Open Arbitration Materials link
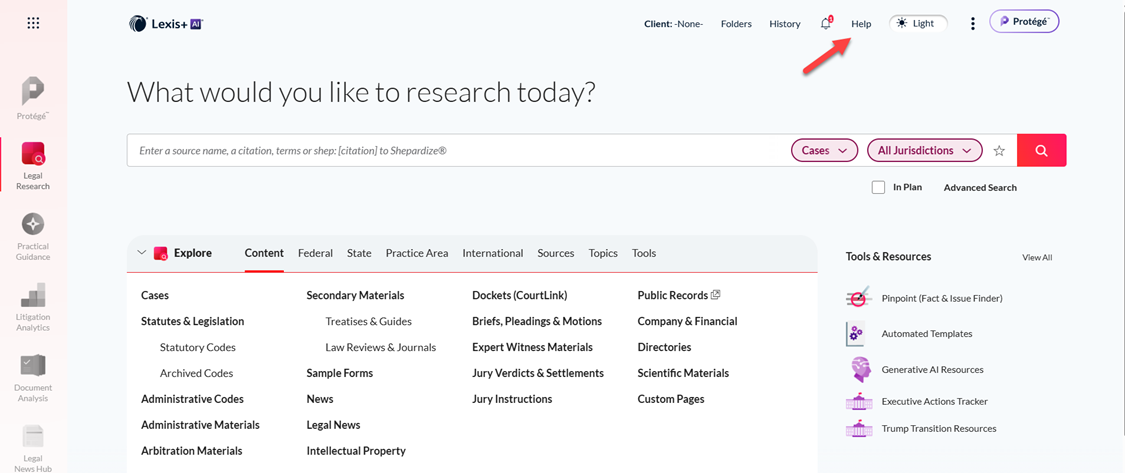The height and width of the screenshot is (473, 1125). tap(192, 451)
